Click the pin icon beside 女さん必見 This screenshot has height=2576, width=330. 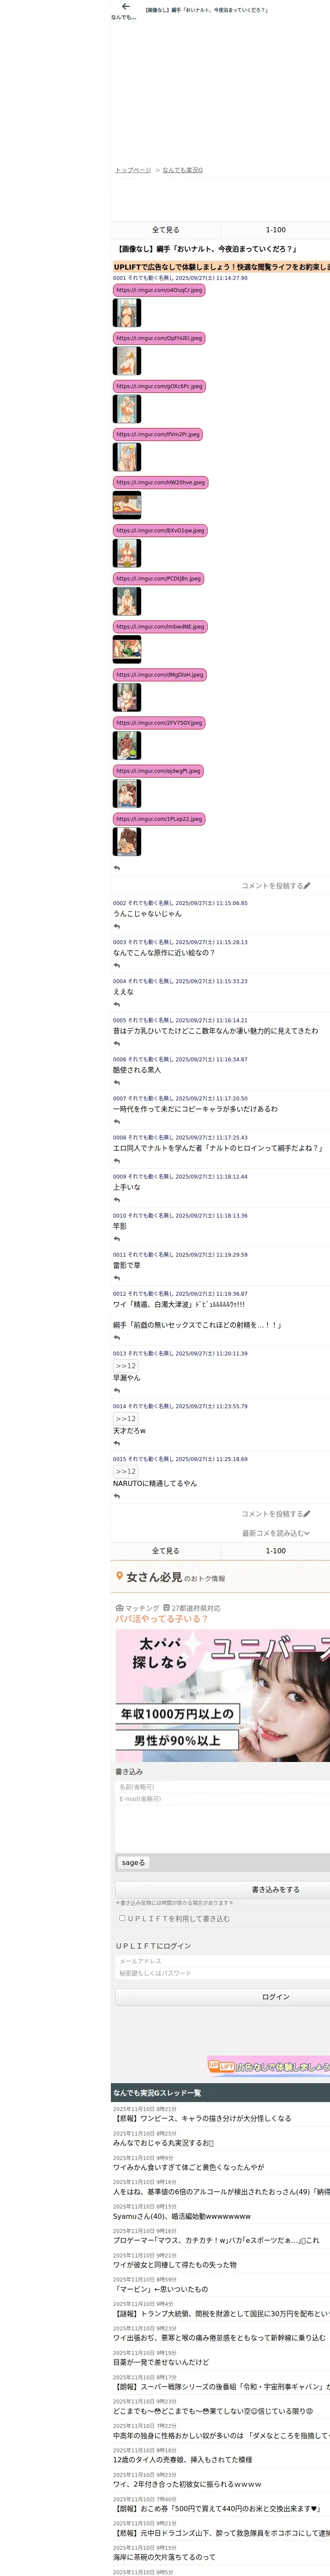pyautogui.click(x=120, y=1577)
